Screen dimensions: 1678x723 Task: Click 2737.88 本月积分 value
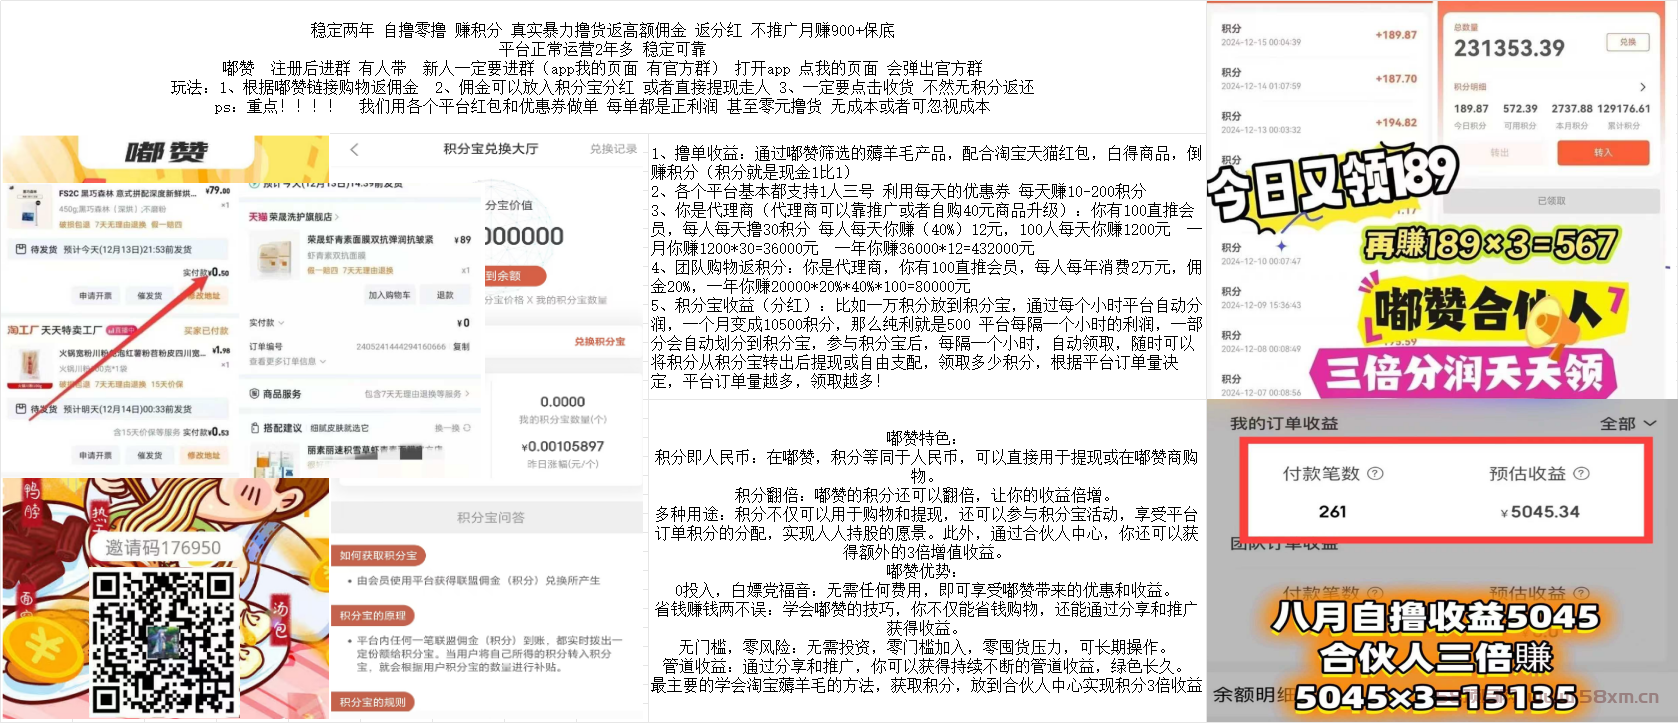1572,108
